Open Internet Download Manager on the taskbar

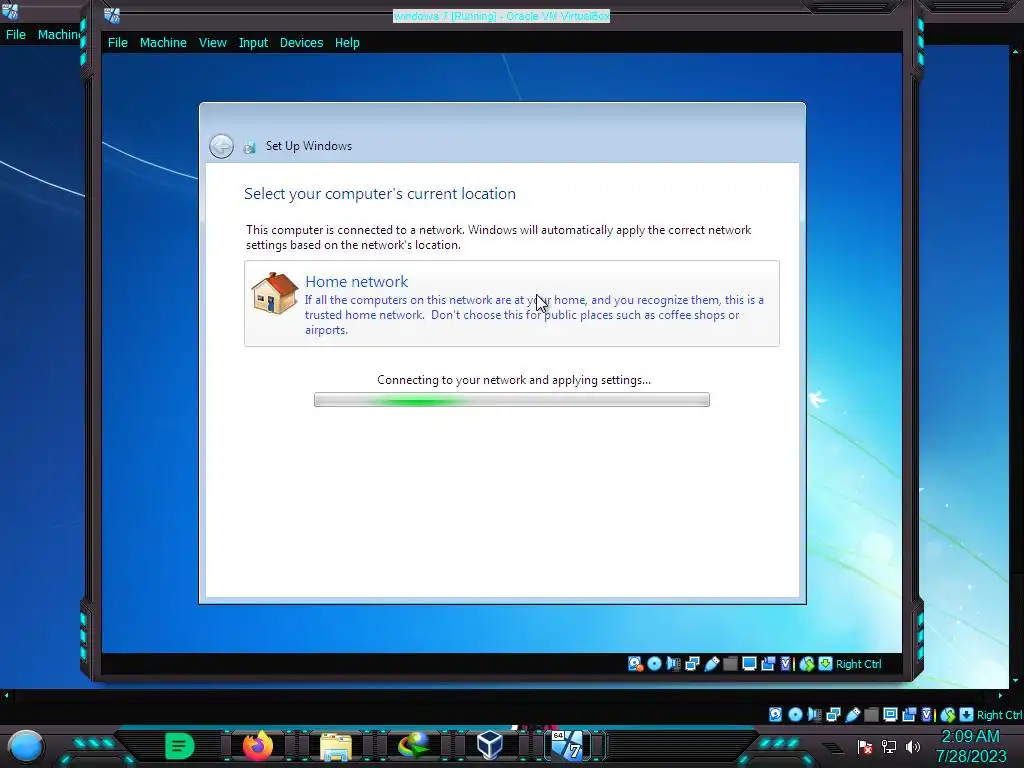(414, 746)
